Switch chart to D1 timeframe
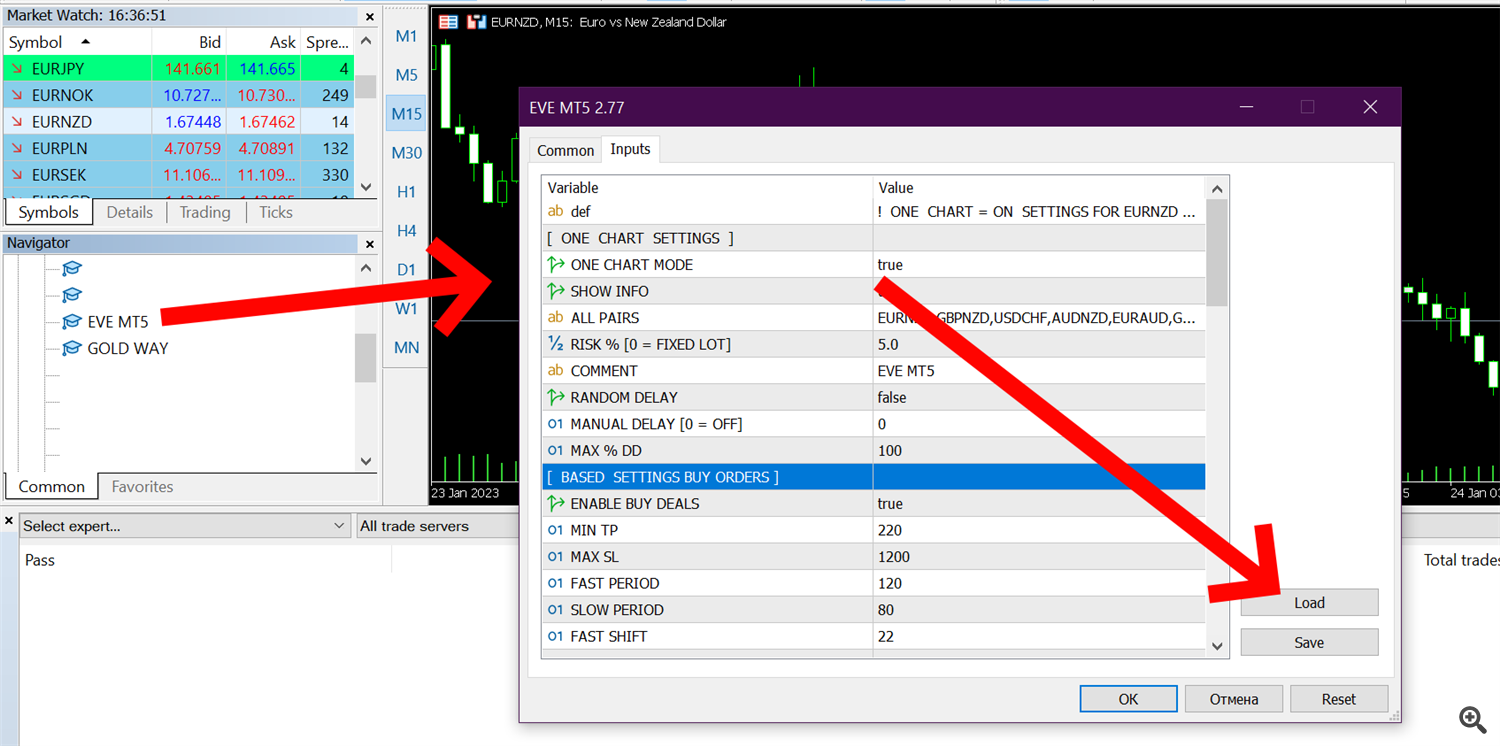The image size is (1500, 746). 406,270
